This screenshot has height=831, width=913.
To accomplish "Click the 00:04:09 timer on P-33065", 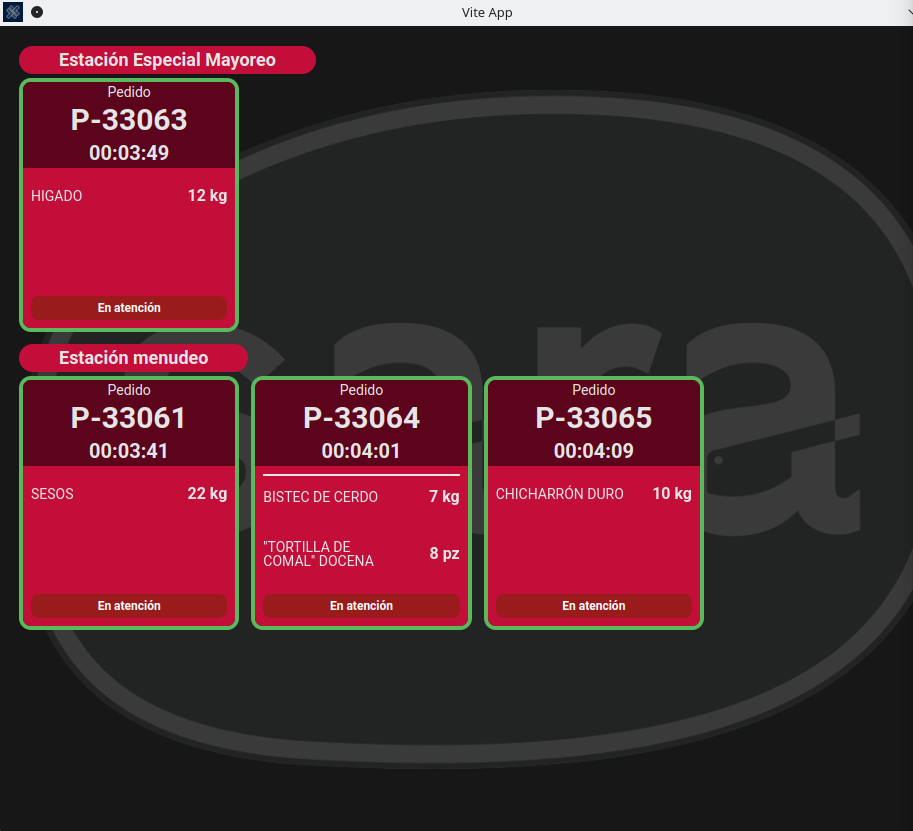I will click(x=594, y=451).
